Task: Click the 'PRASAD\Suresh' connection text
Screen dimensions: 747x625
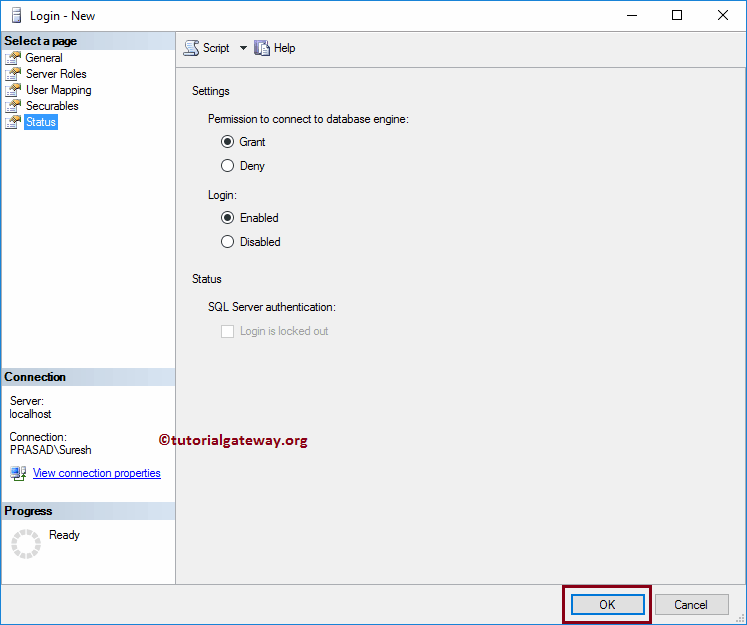Action: click(x=50, y=450)
